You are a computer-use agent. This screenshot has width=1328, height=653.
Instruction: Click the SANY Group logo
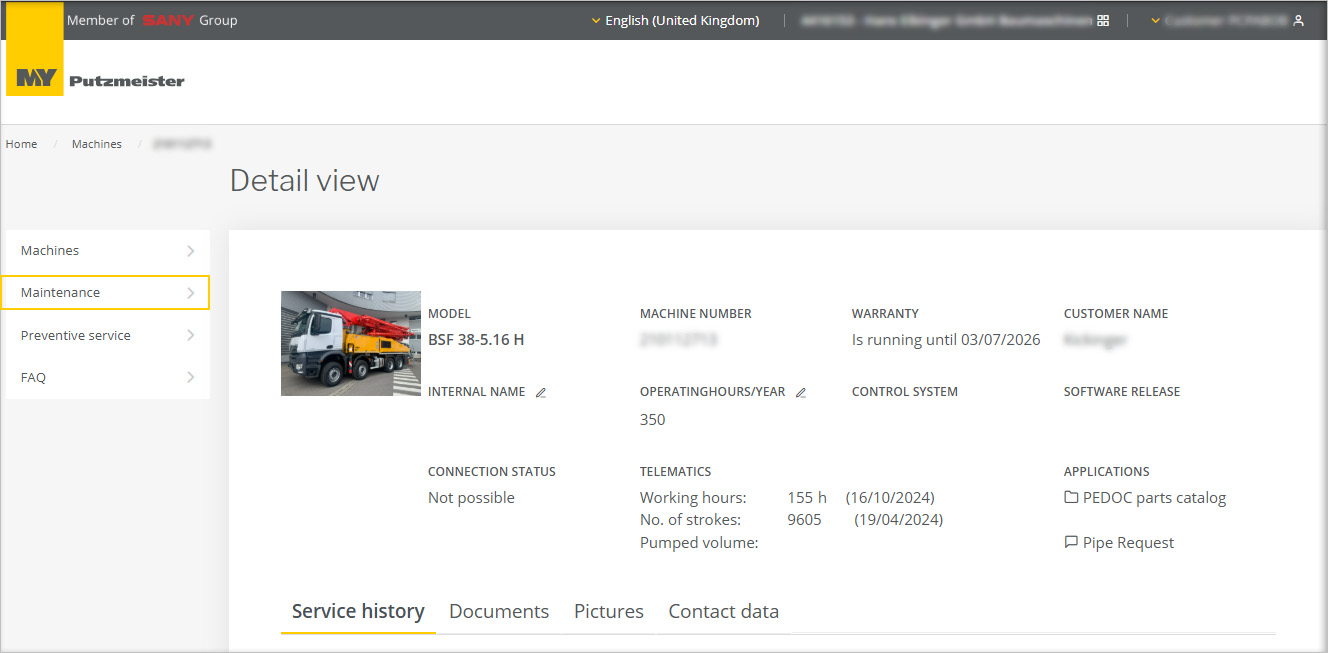[x=168, y=21]
